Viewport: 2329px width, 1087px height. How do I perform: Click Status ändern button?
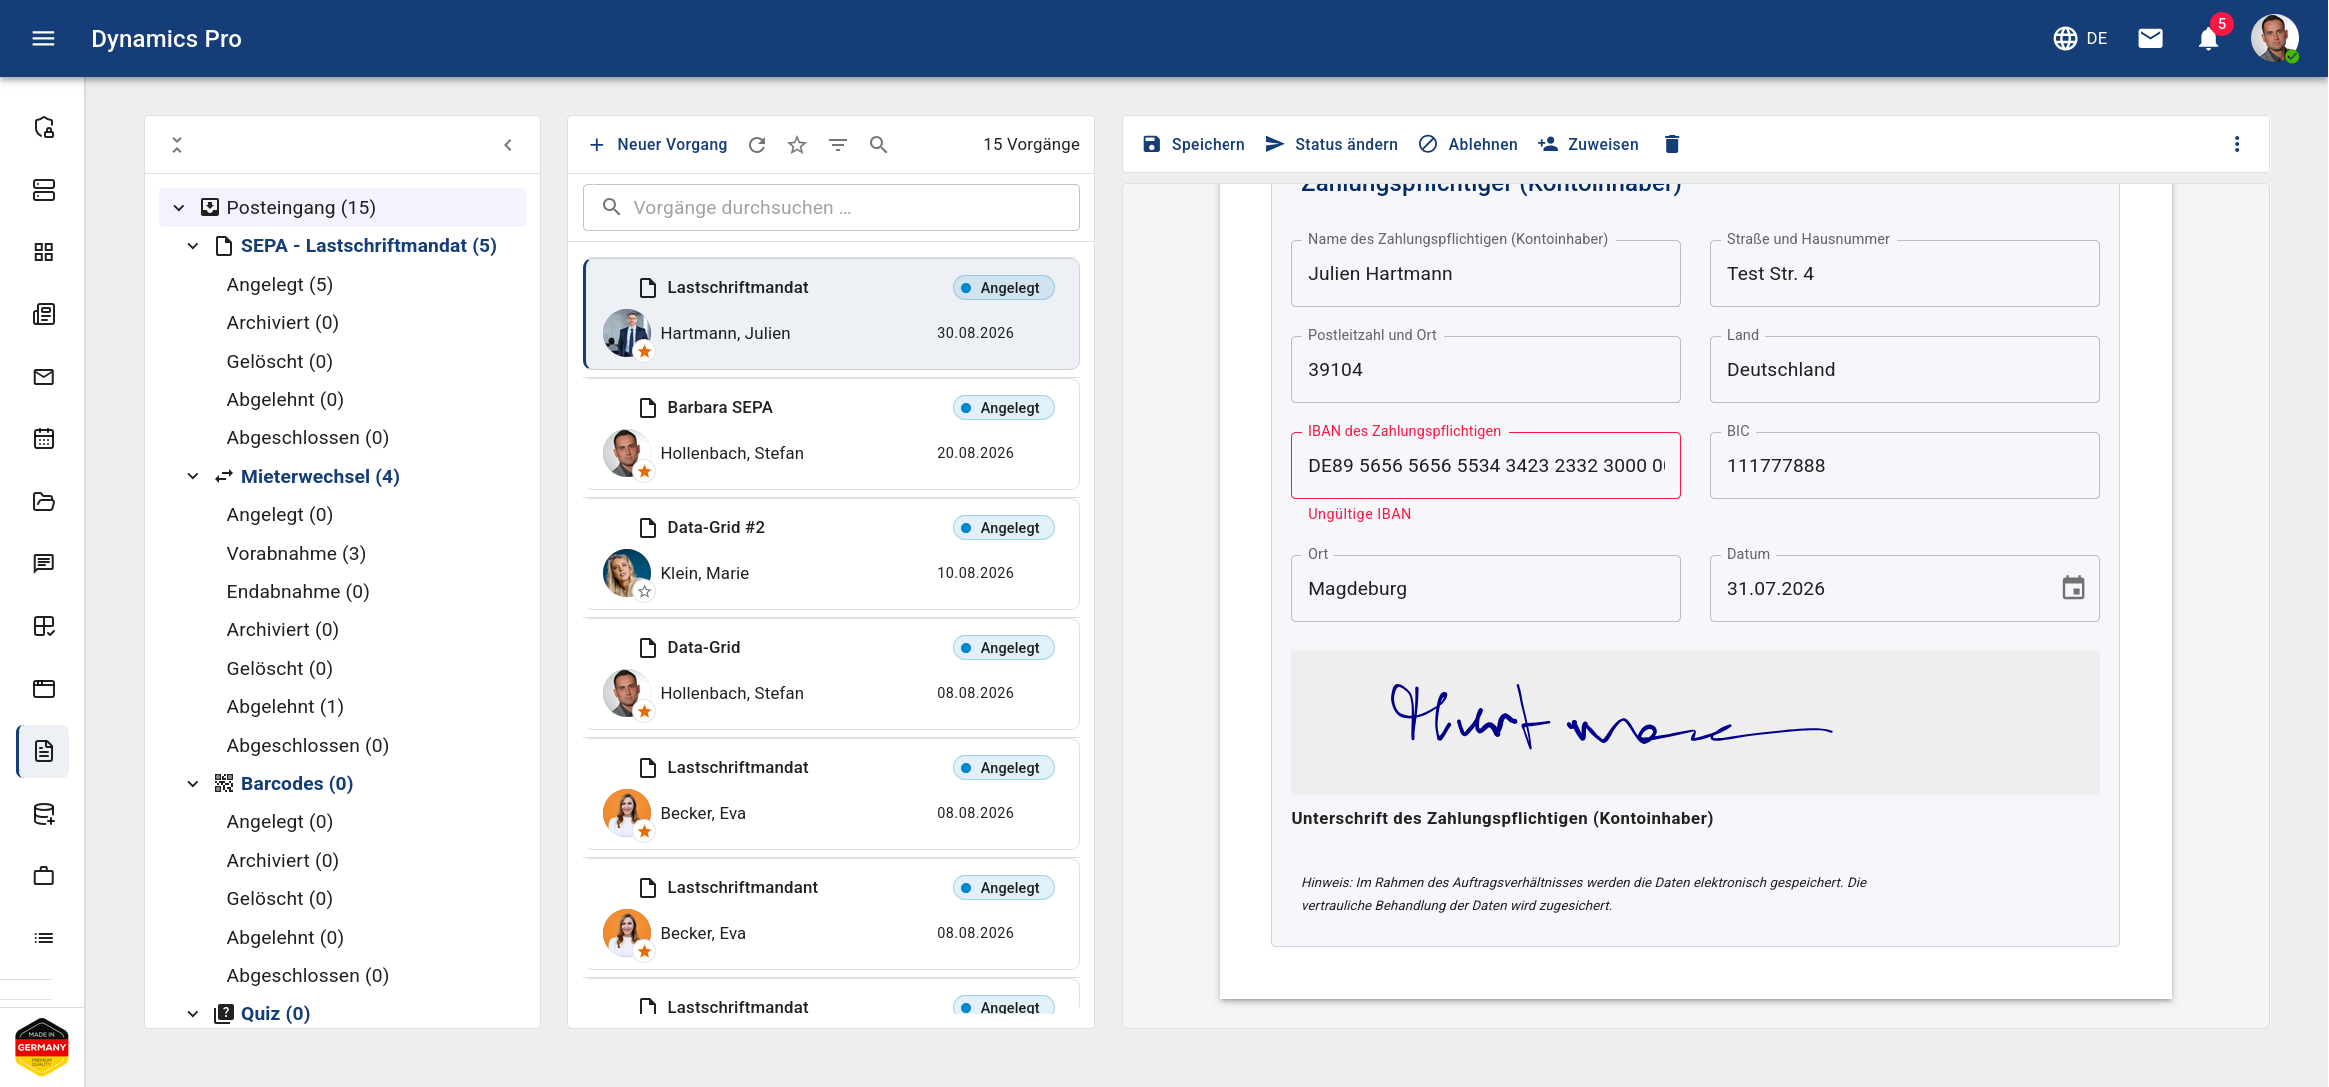[x=1331, y=144]
